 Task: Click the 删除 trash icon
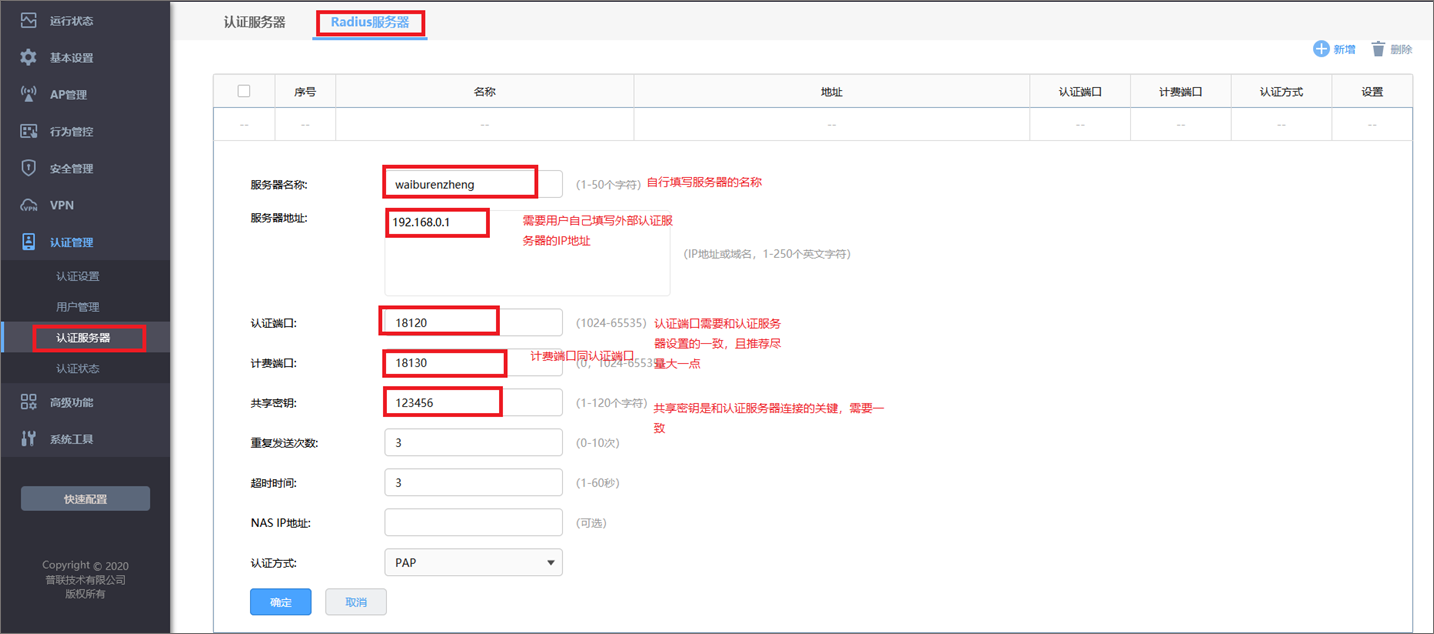point(1379,49)
